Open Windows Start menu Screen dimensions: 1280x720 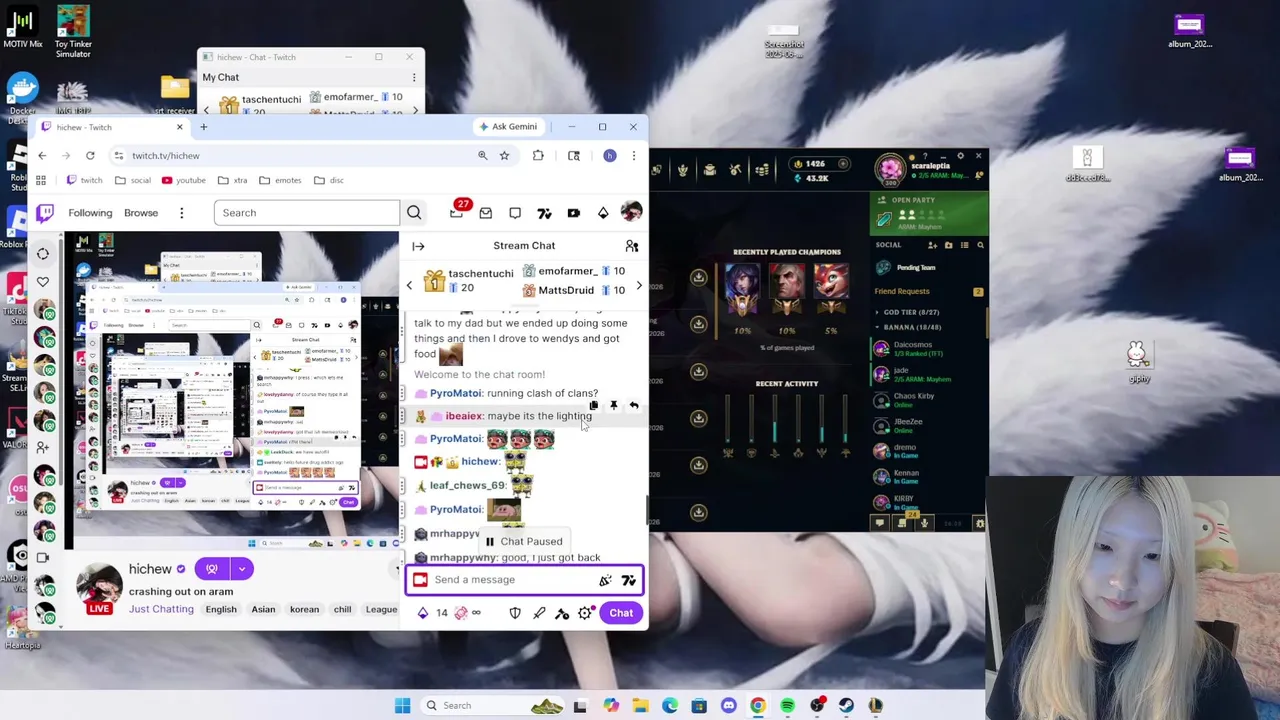click(x=402, y=706)
